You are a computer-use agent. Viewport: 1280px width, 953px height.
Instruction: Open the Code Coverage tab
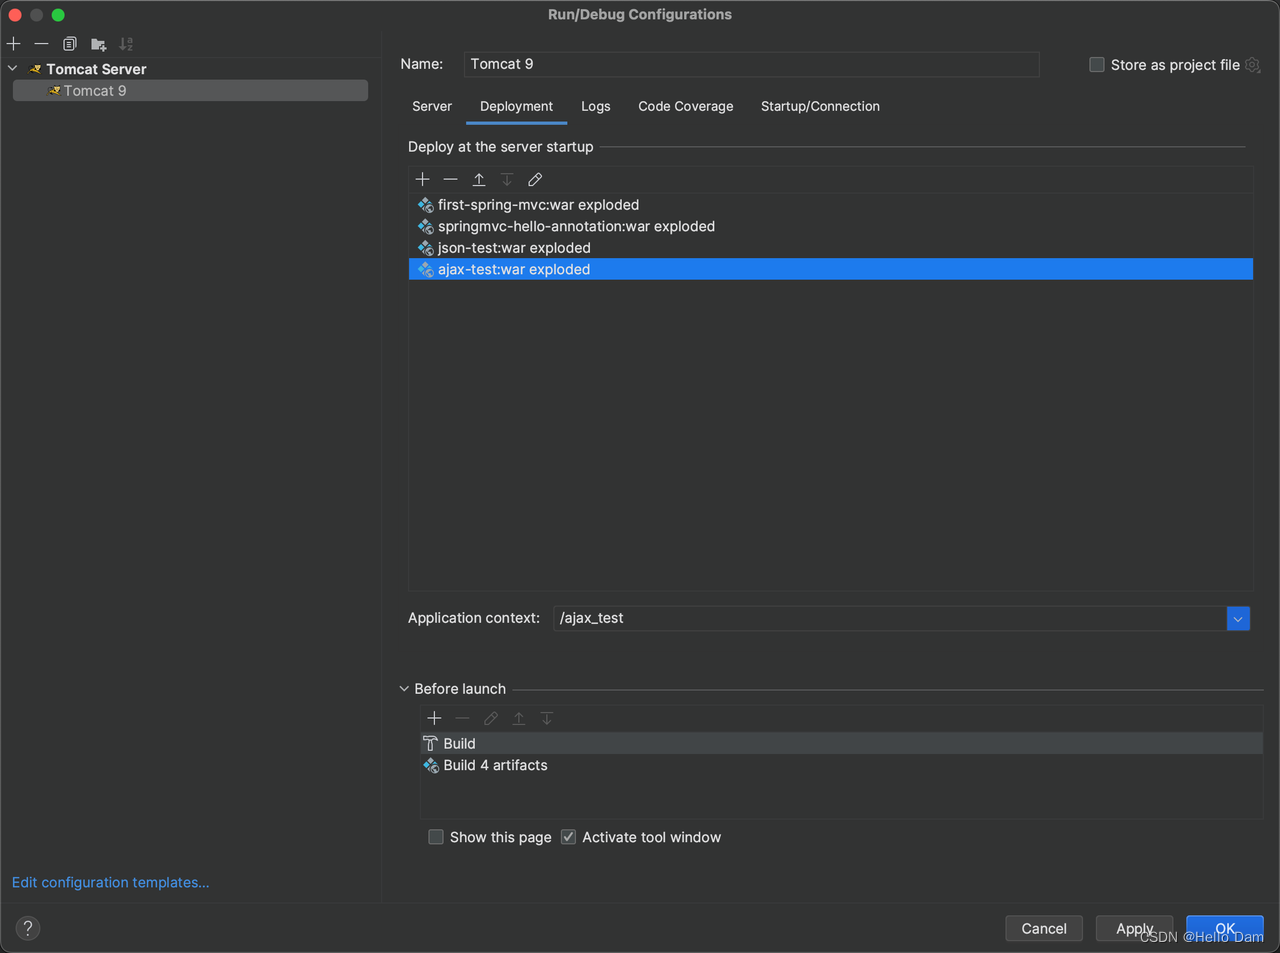pos(686,106)
